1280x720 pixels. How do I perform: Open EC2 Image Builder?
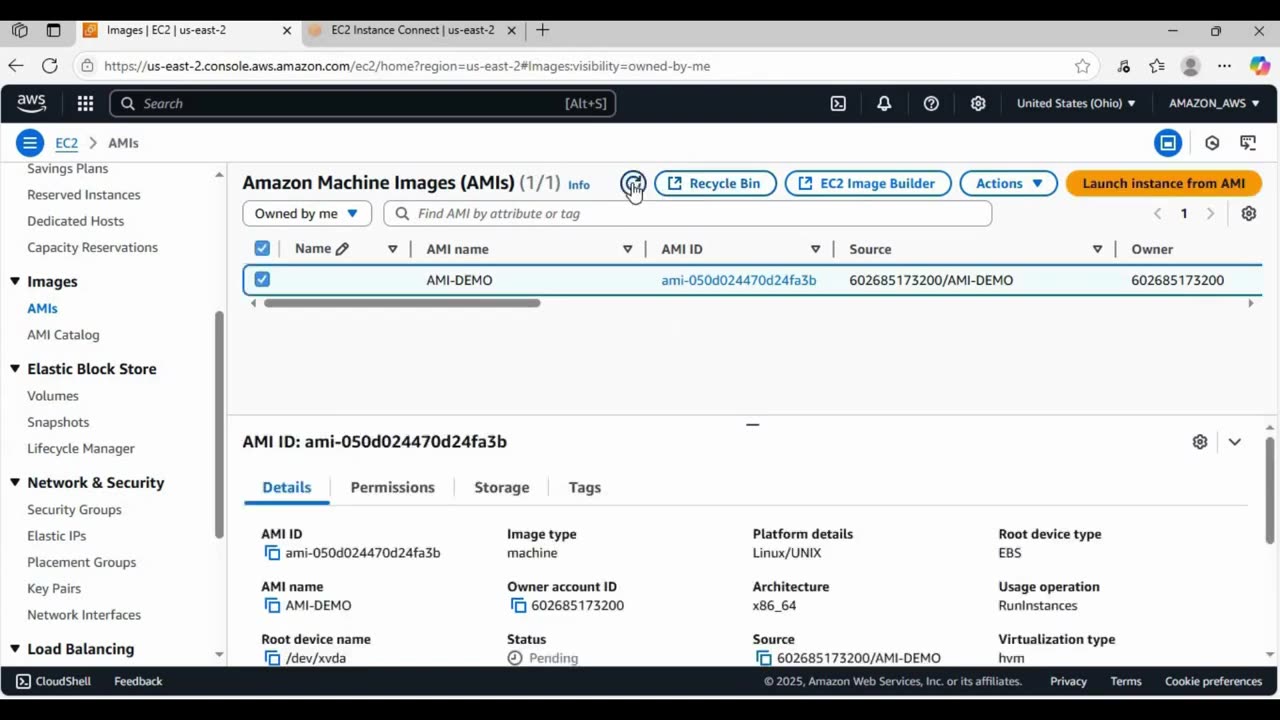(x=868, y=183)
